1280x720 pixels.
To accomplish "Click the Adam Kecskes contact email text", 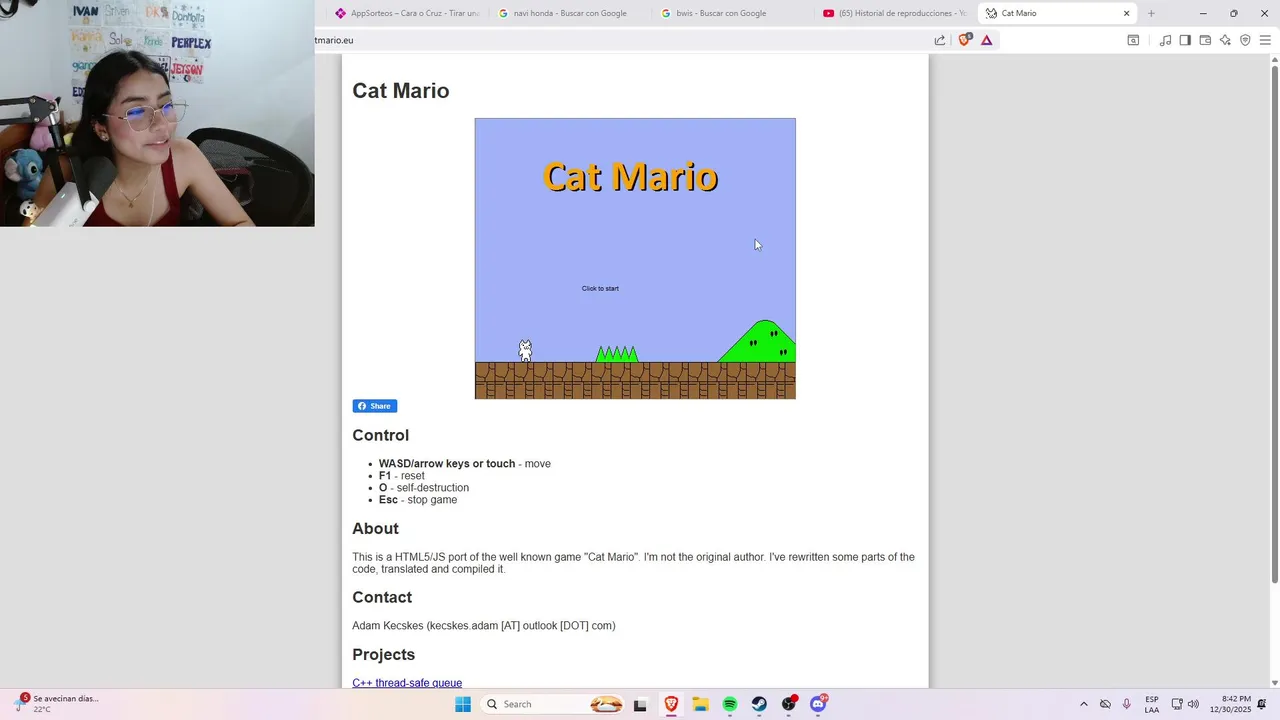I will click(484, 626).
